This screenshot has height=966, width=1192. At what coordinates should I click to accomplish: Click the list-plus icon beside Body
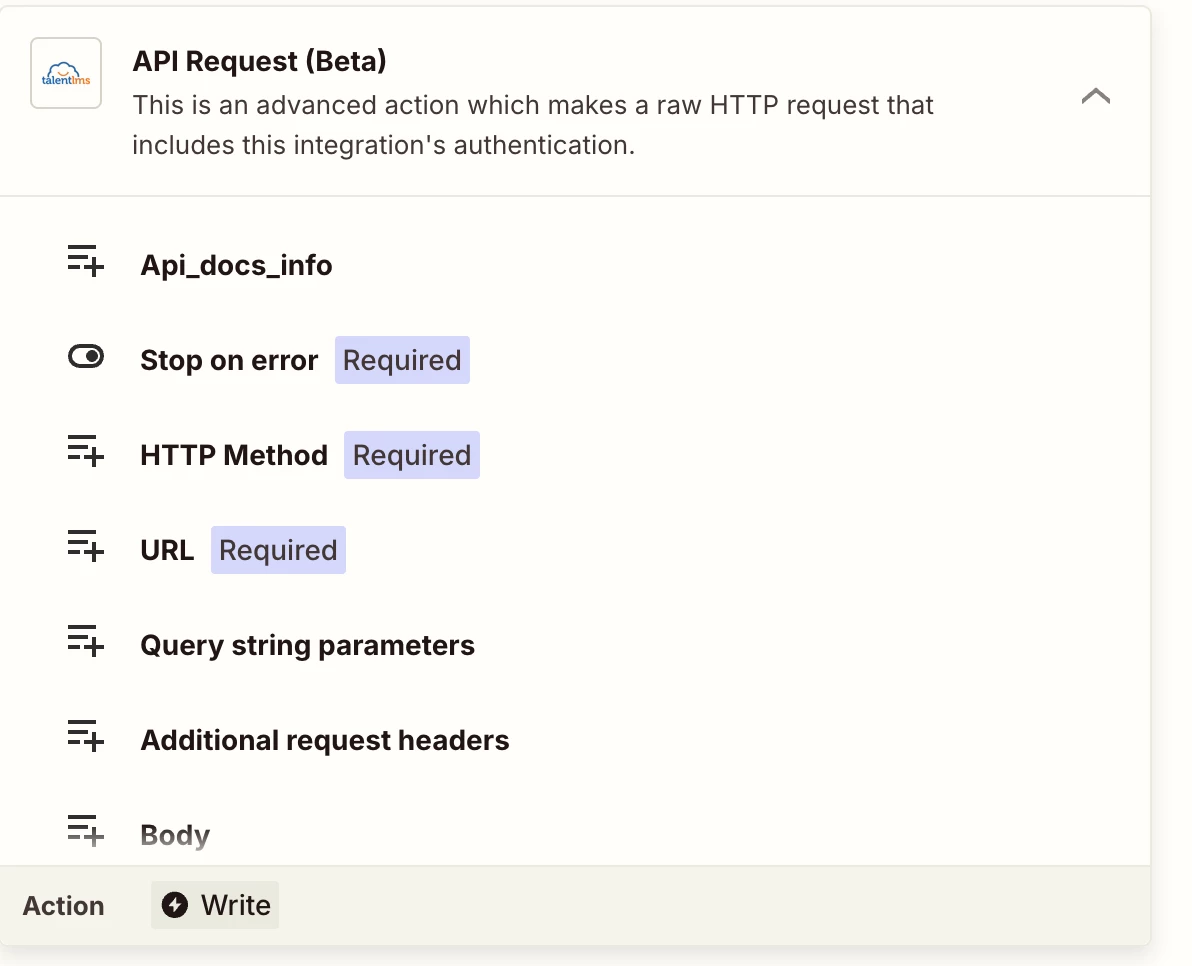click(x=86, y=830)
